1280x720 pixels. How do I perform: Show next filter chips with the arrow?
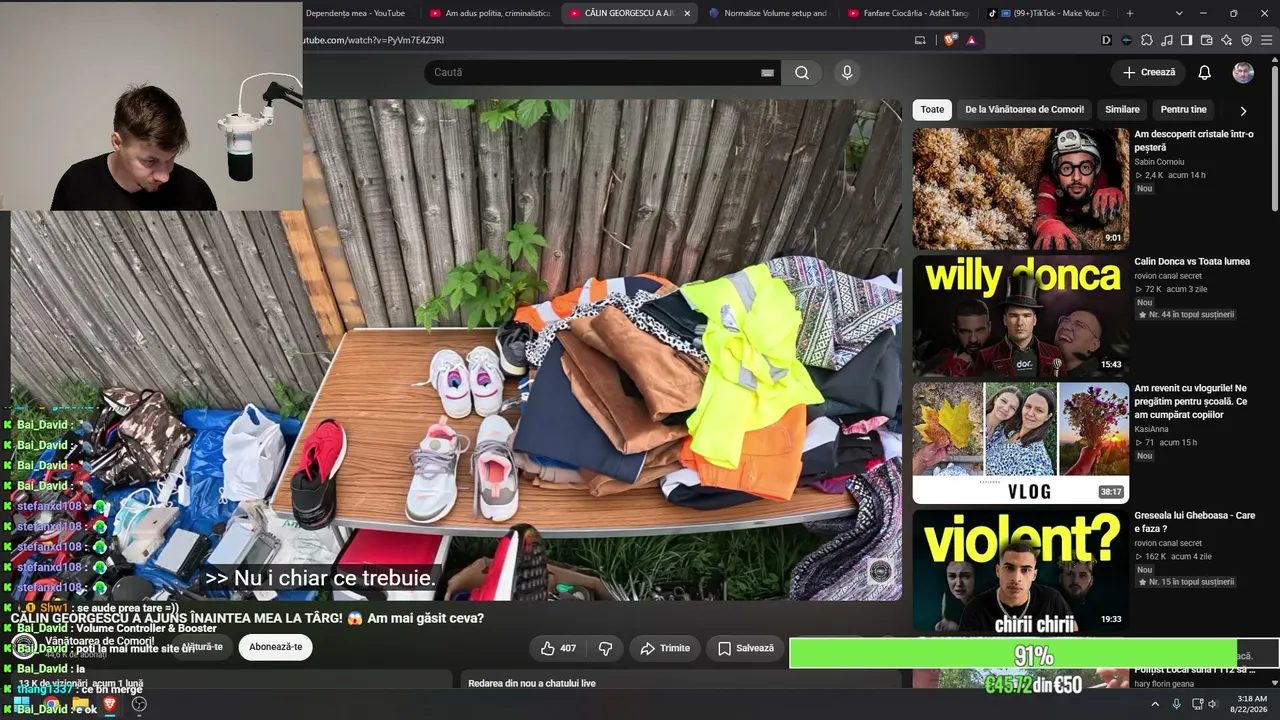pyautogui.click(x=1243, y=110)
